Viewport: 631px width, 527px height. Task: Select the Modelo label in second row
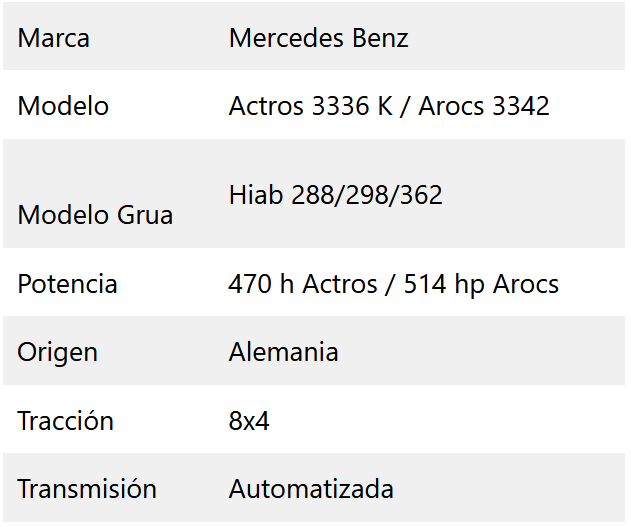pos(63,106)
